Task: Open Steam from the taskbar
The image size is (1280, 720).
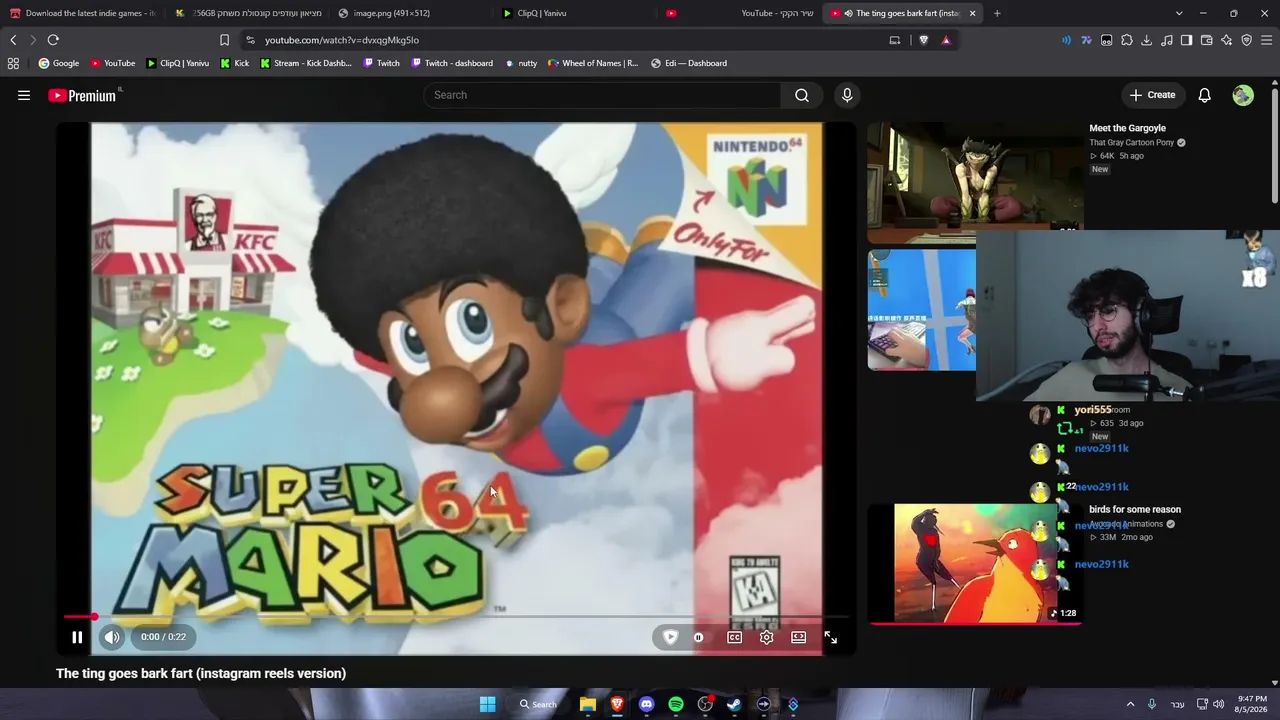Action: pyautogui.click(x=734, y=704)
